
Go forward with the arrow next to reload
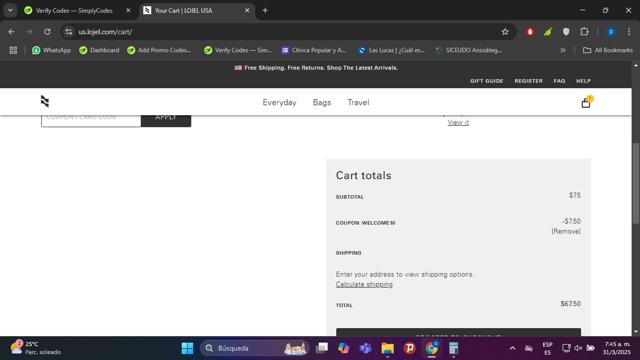pos(29,32)
